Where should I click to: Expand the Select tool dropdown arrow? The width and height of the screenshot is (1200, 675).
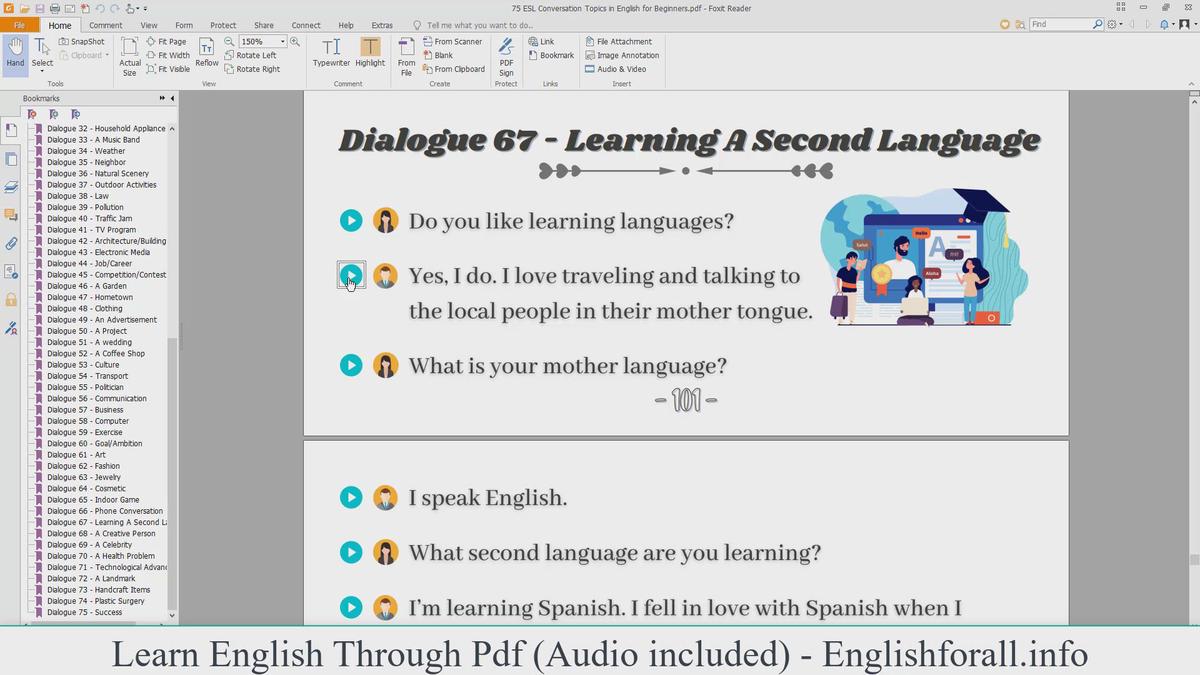[42, 72]
